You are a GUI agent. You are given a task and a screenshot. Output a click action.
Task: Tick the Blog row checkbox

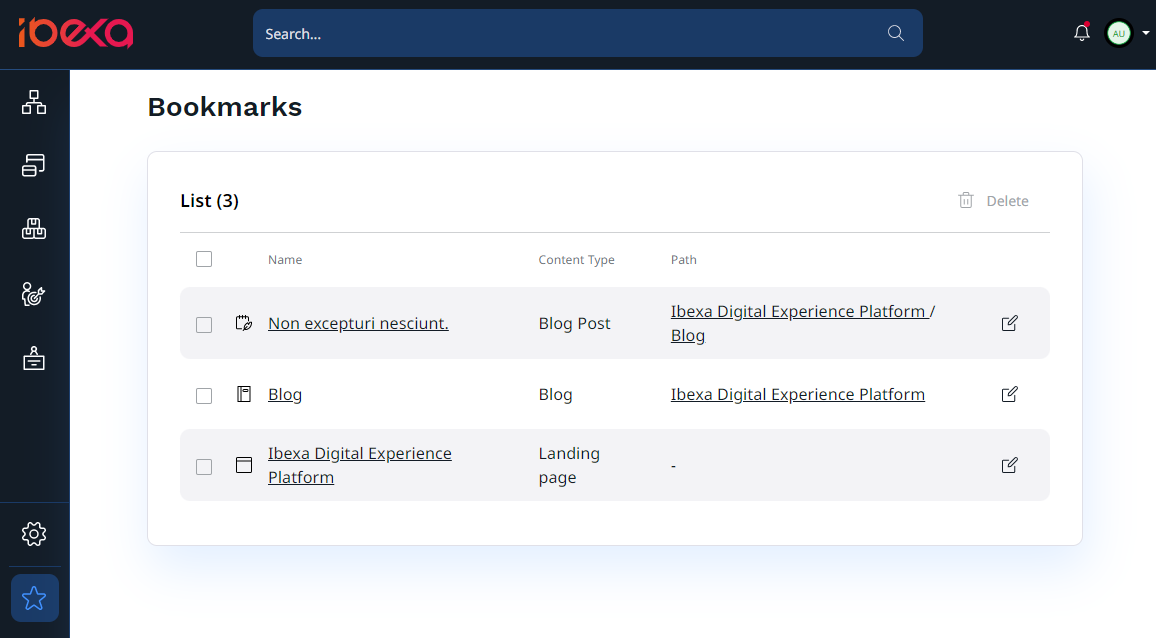[x=204, y=395]
